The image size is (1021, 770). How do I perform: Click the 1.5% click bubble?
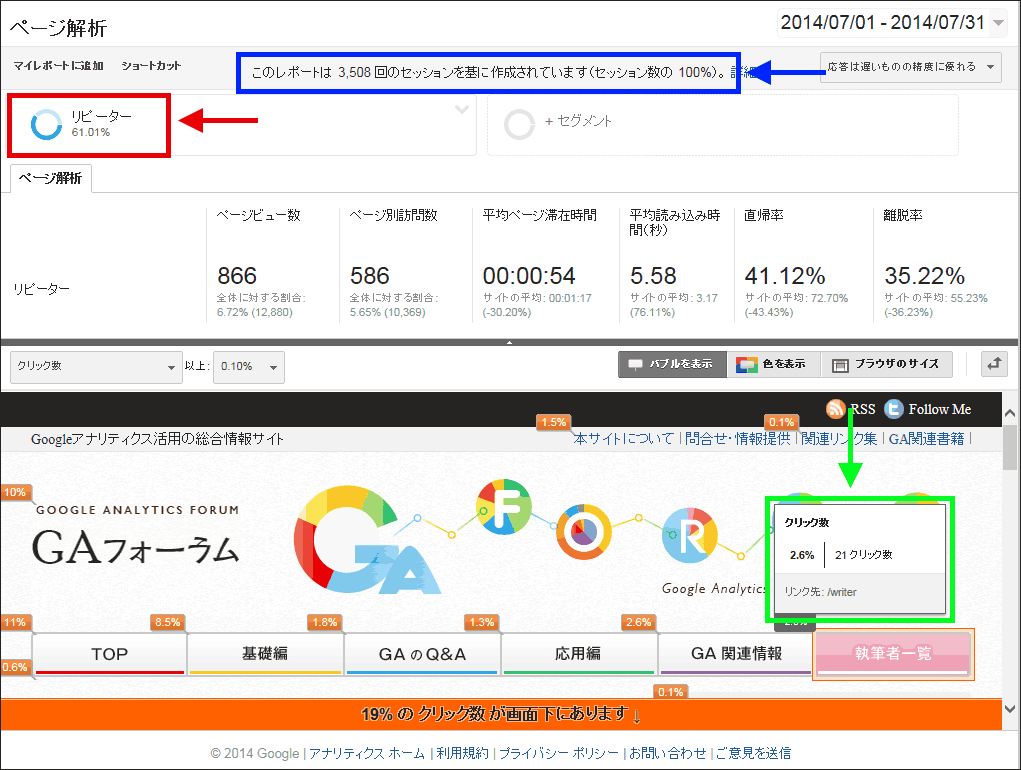(x=553, y=422)
